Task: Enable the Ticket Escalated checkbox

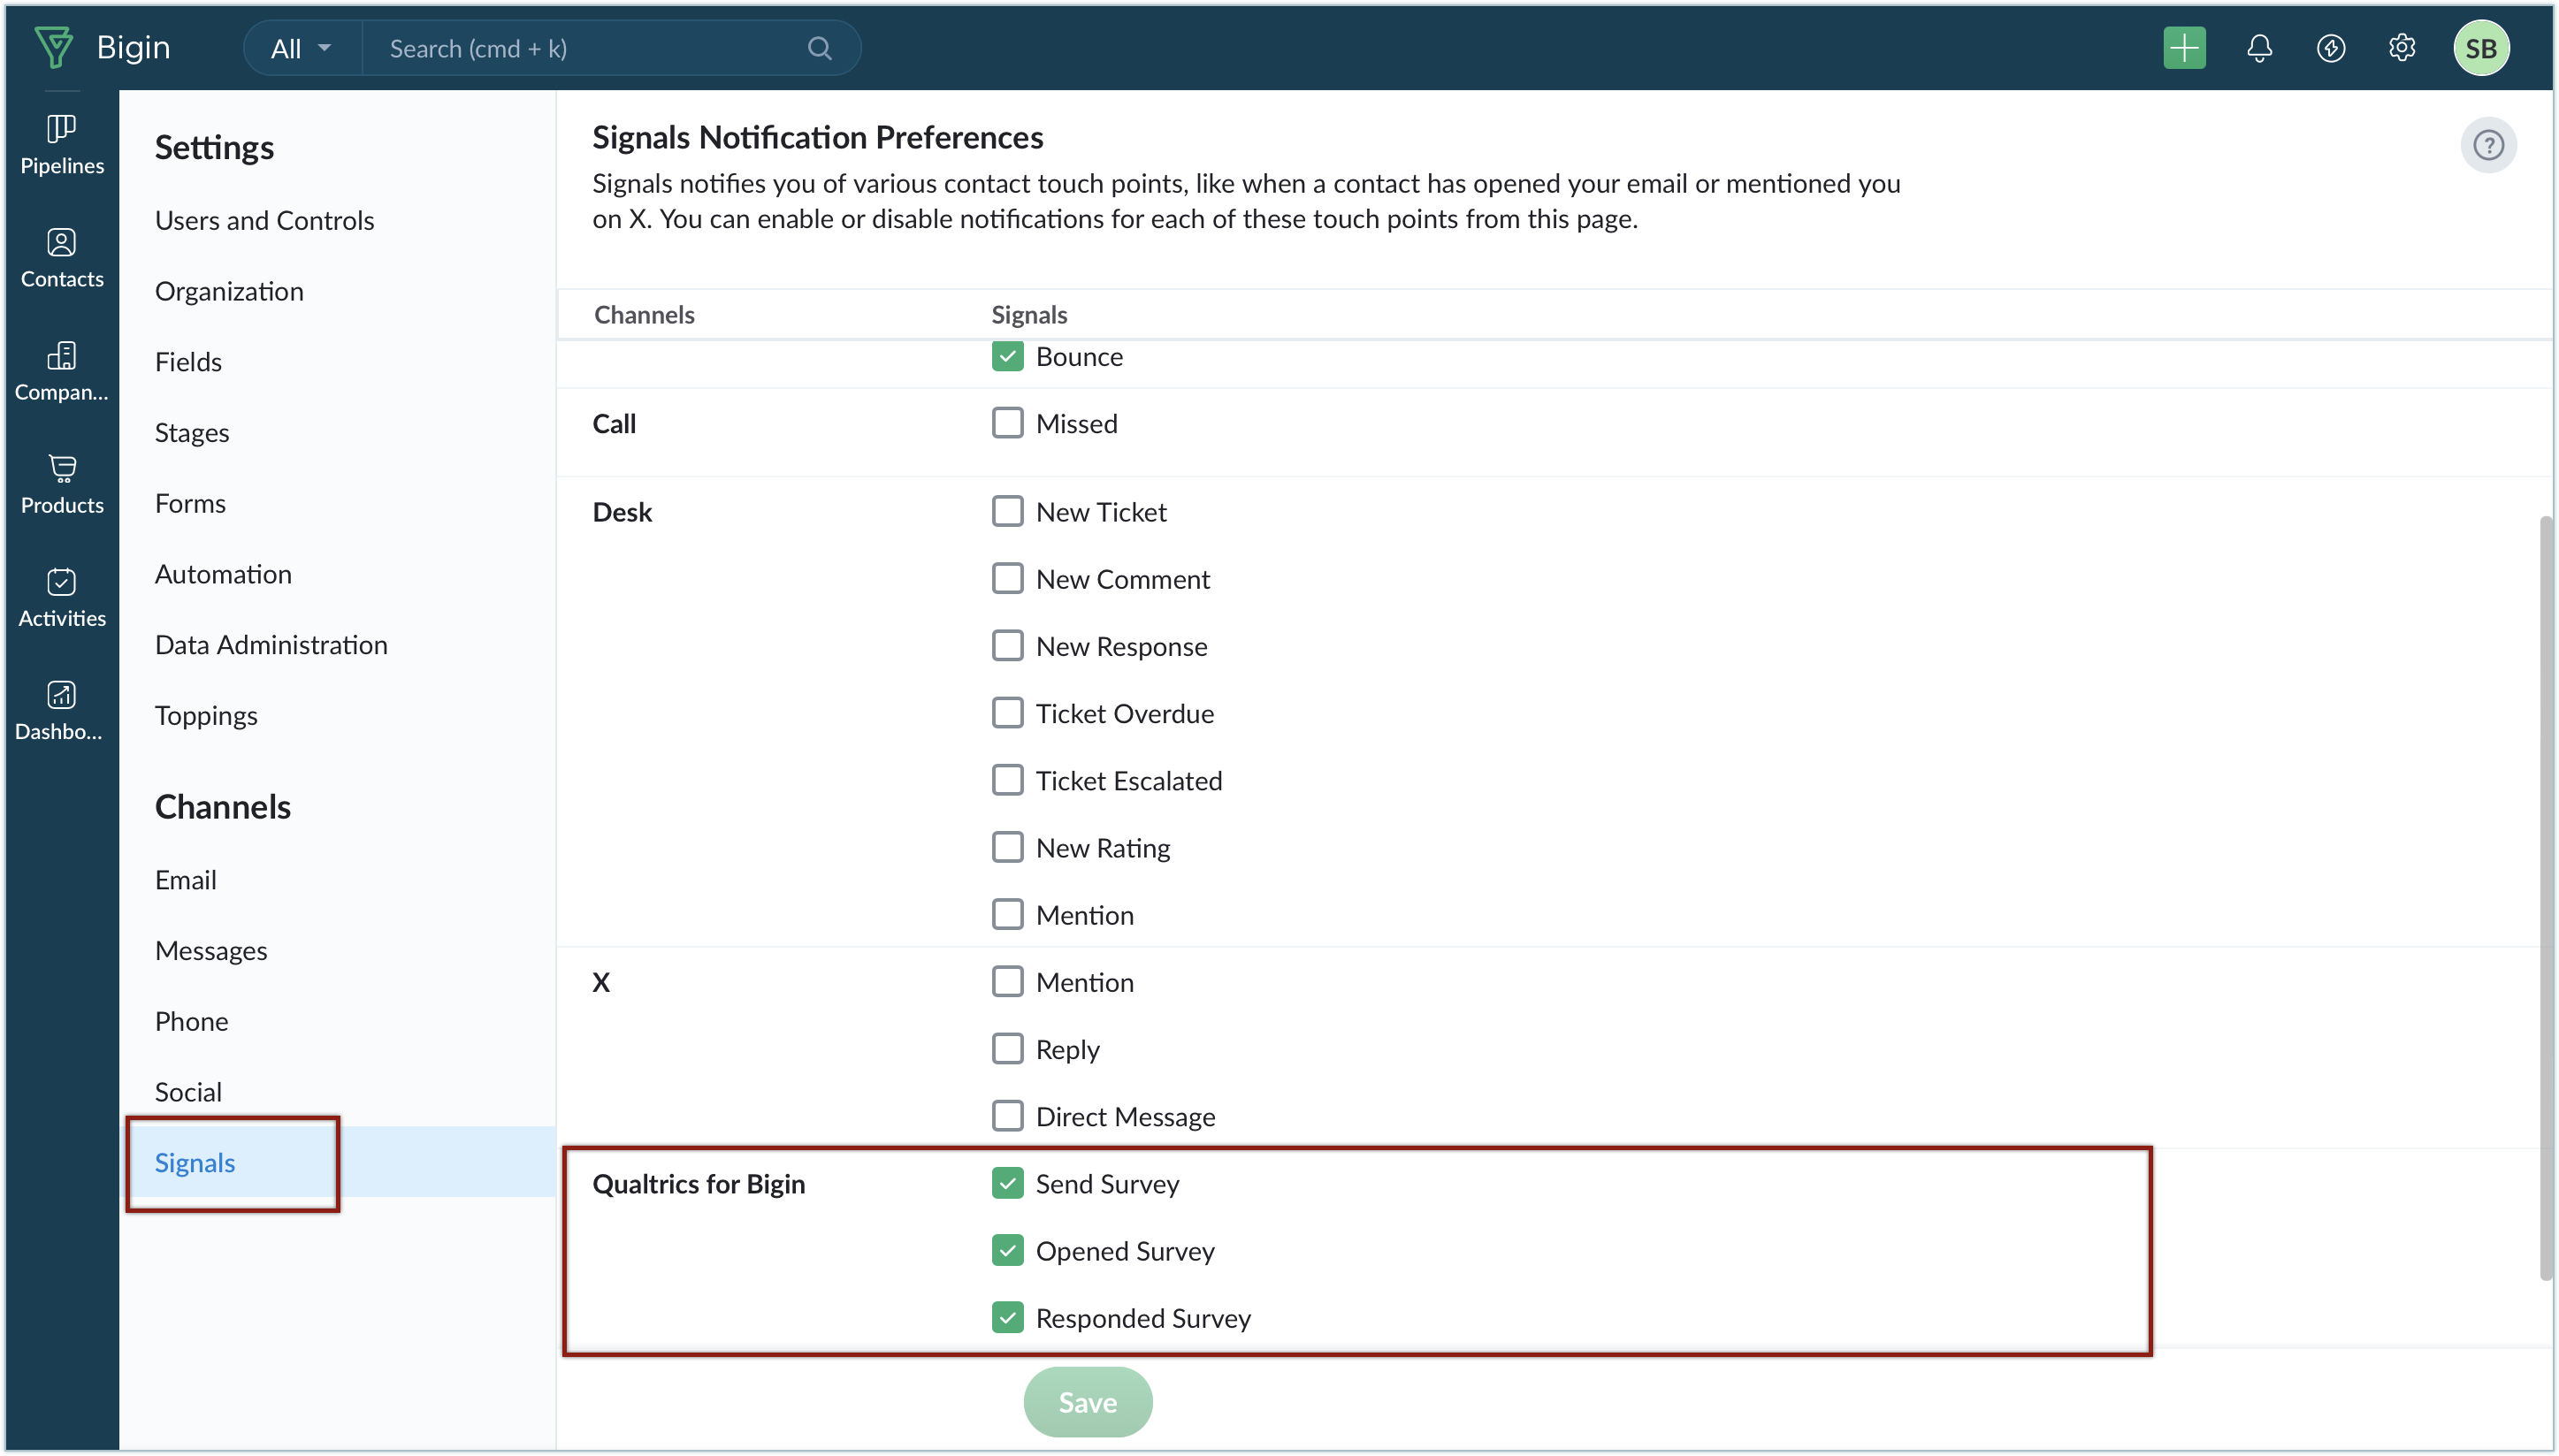Action: tap(1007, 780)
